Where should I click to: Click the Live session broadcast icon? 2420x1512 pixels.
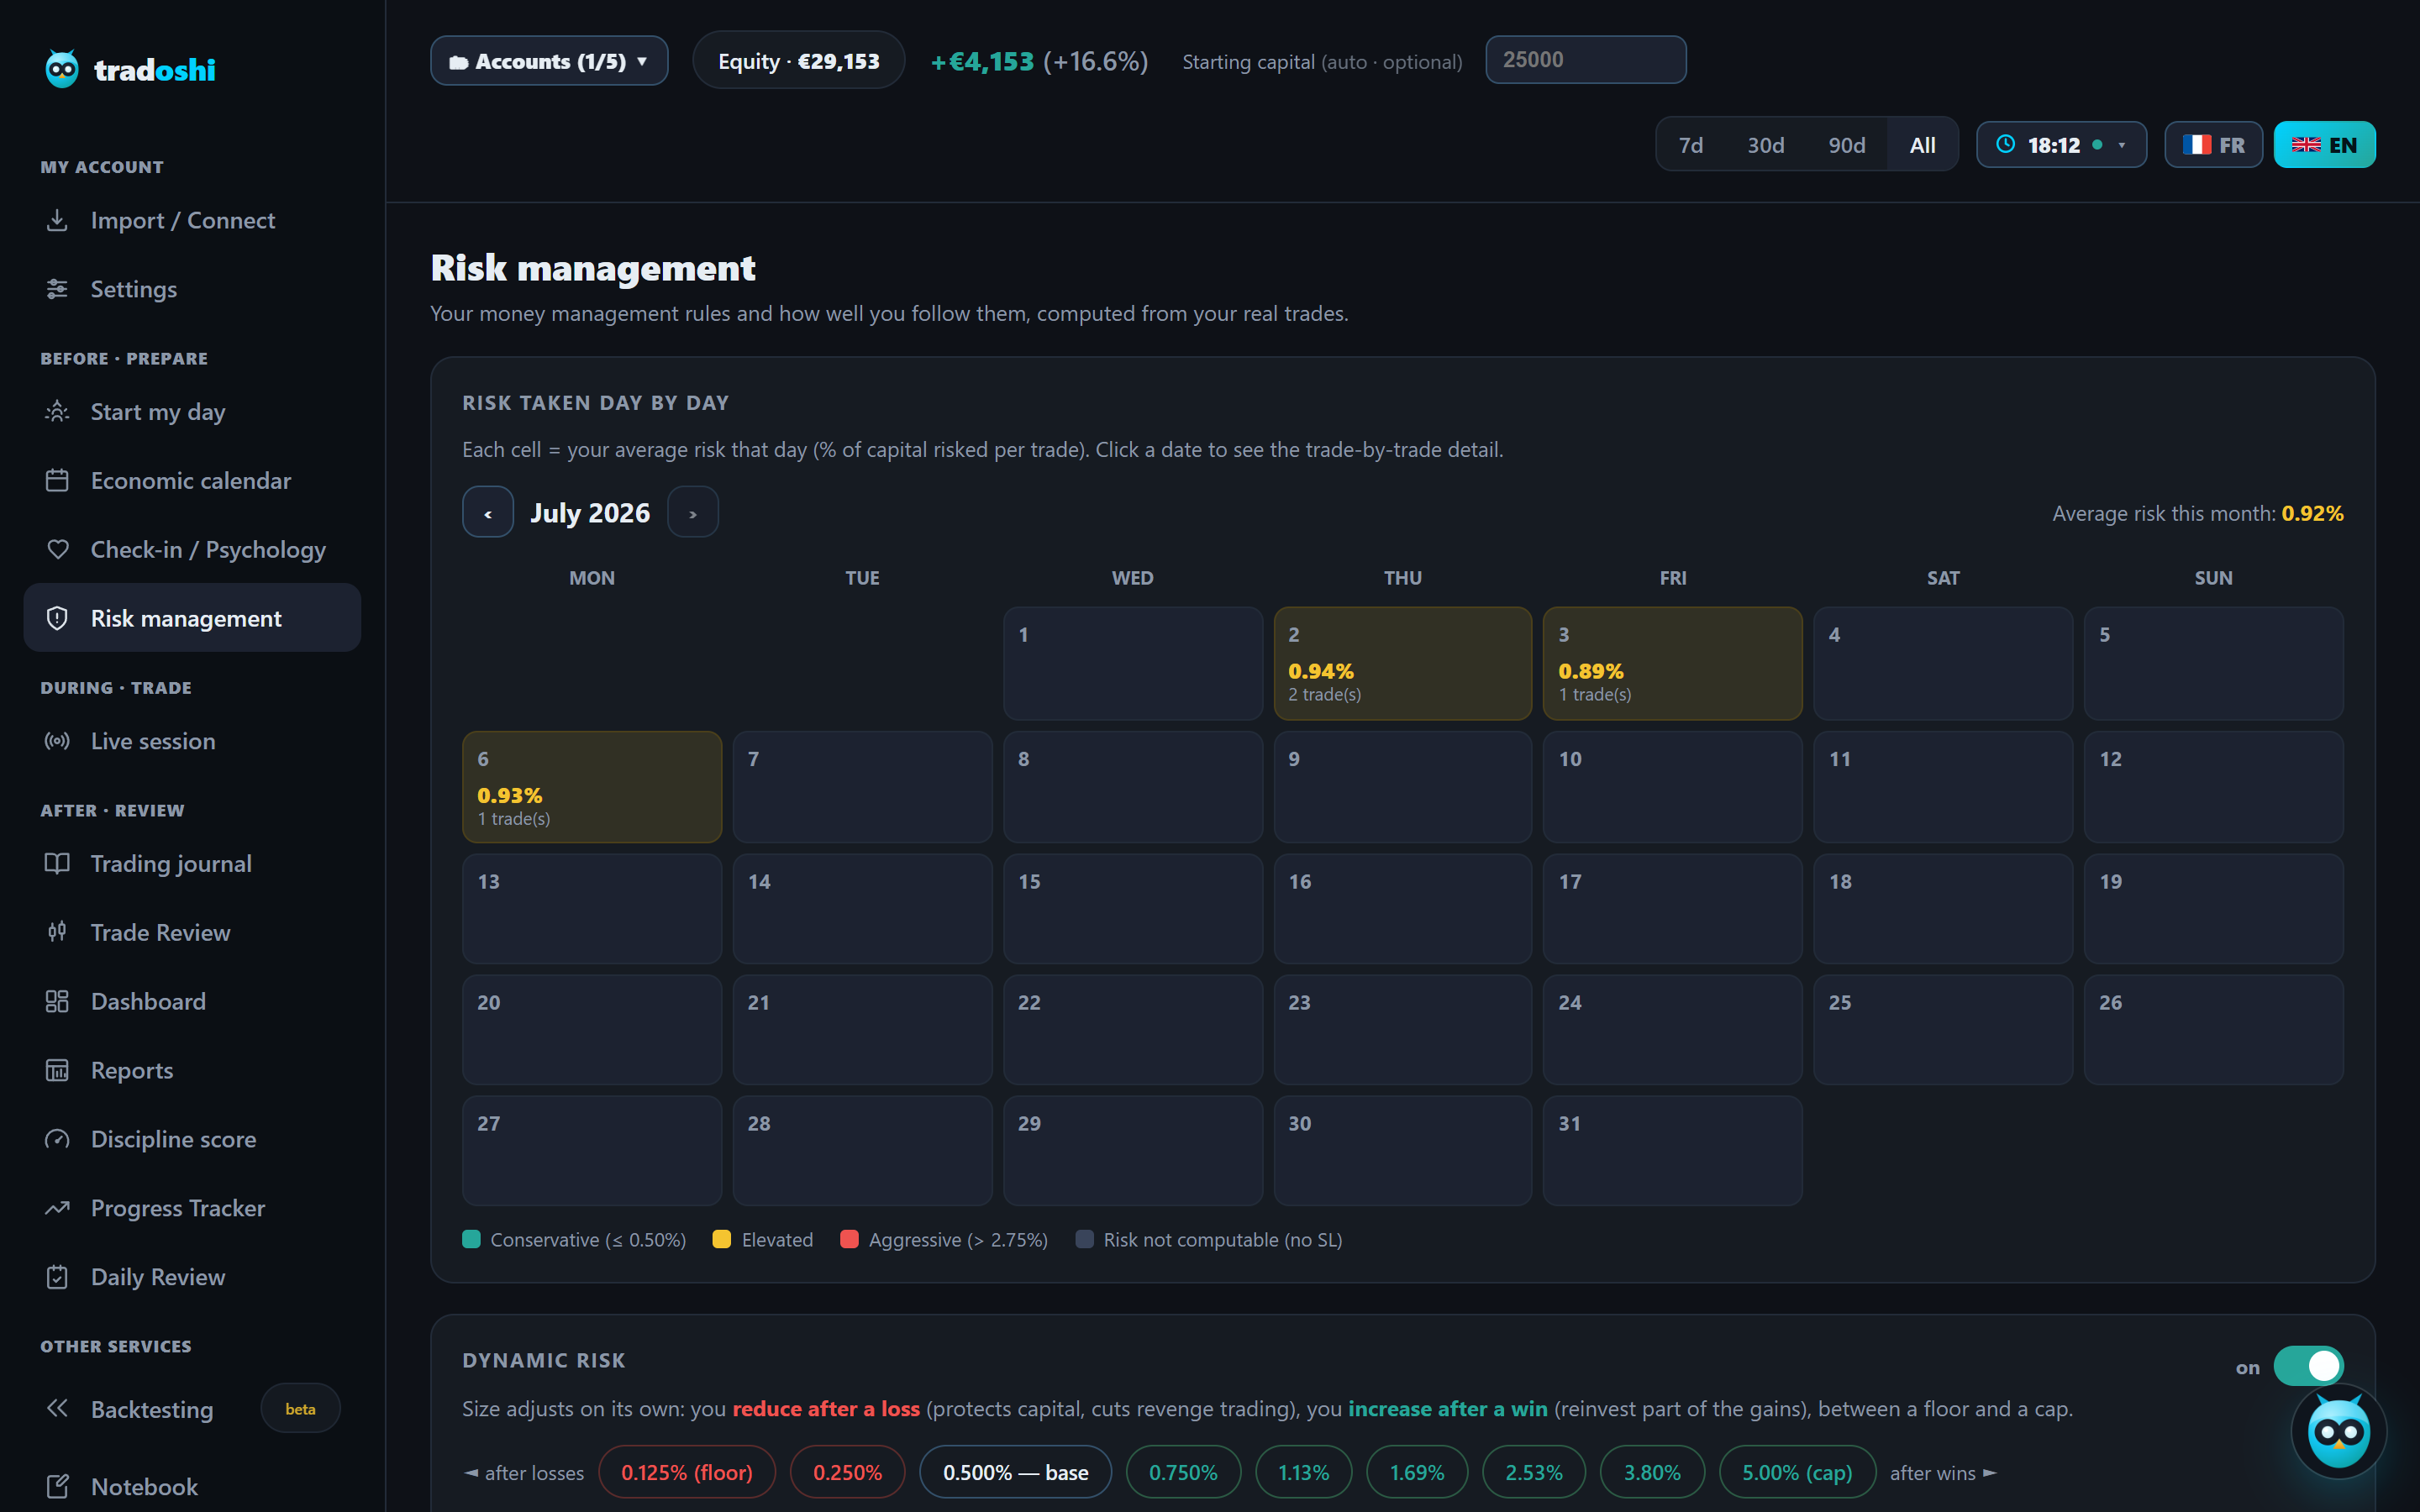point(57,741)
